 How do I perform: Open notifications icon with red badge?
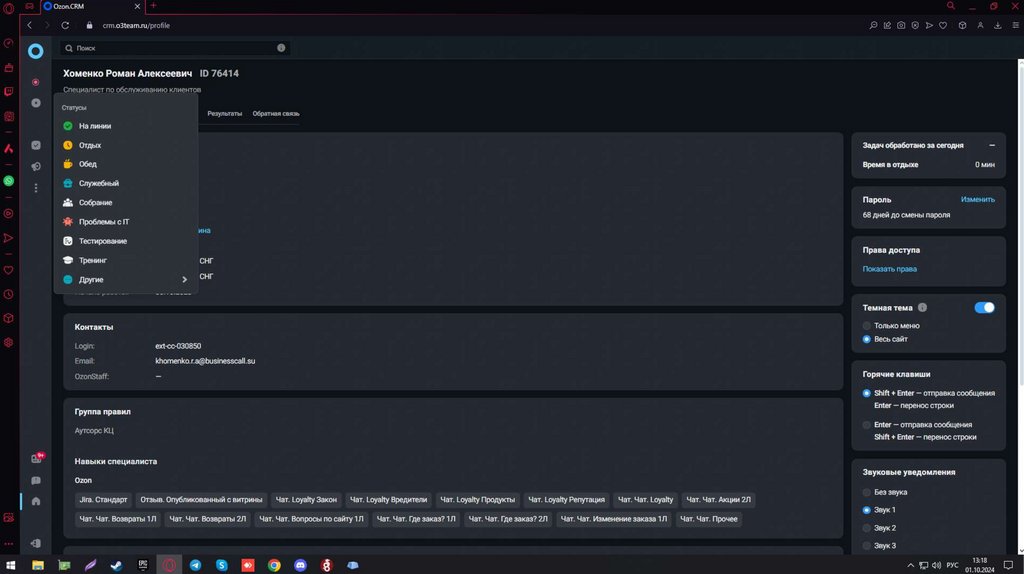[37, 458]
